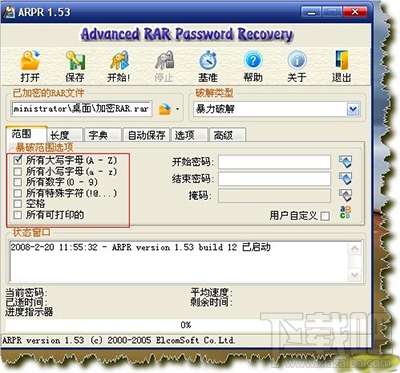Click the icon beside 掩码 field
This screenshot has width=400, height=373.
tap(345, 195)
